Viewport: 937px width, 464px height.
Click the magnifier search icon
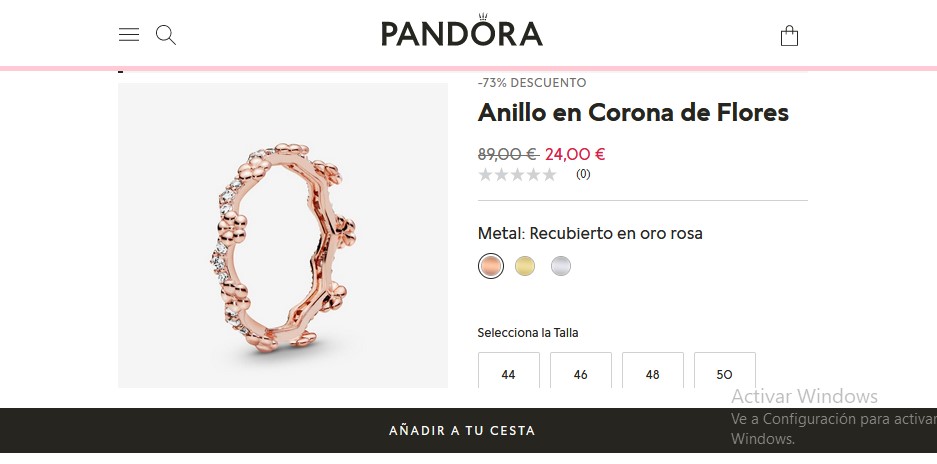click(x=166, y=35)
